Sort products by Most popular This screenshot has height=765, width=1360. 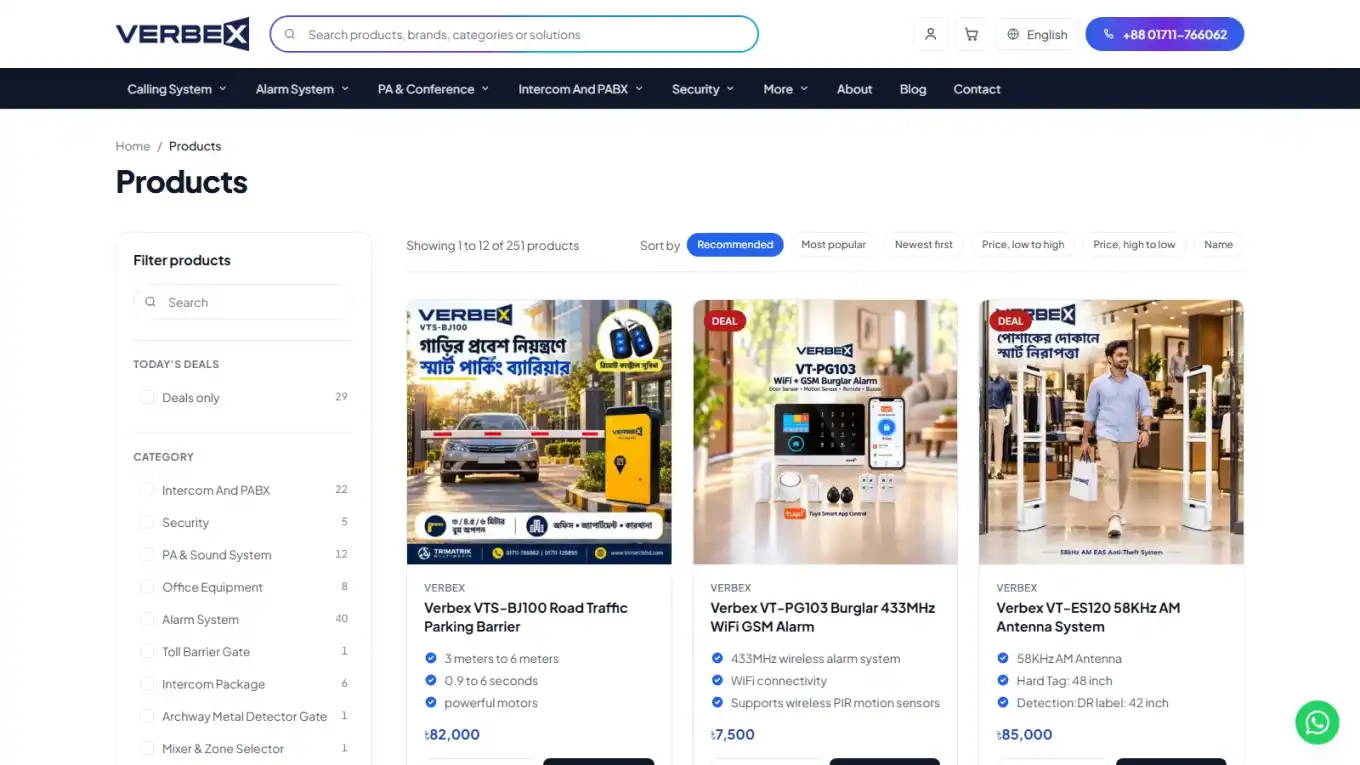[833, 245]
